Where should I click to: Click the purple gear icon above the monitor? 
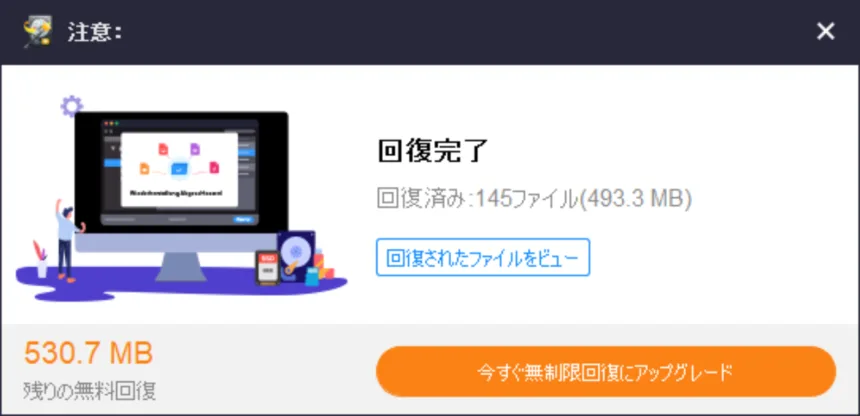pos(72,106)
